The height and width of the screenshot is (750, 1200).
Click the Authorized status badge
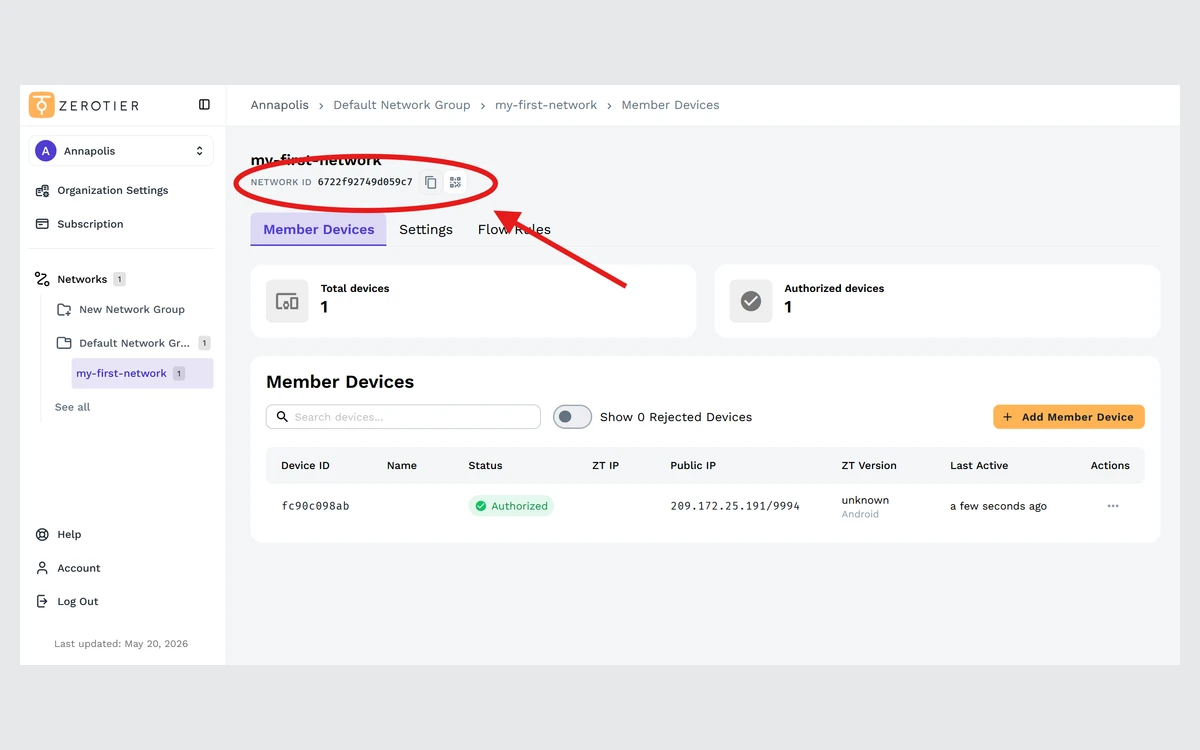coord(511,506)
